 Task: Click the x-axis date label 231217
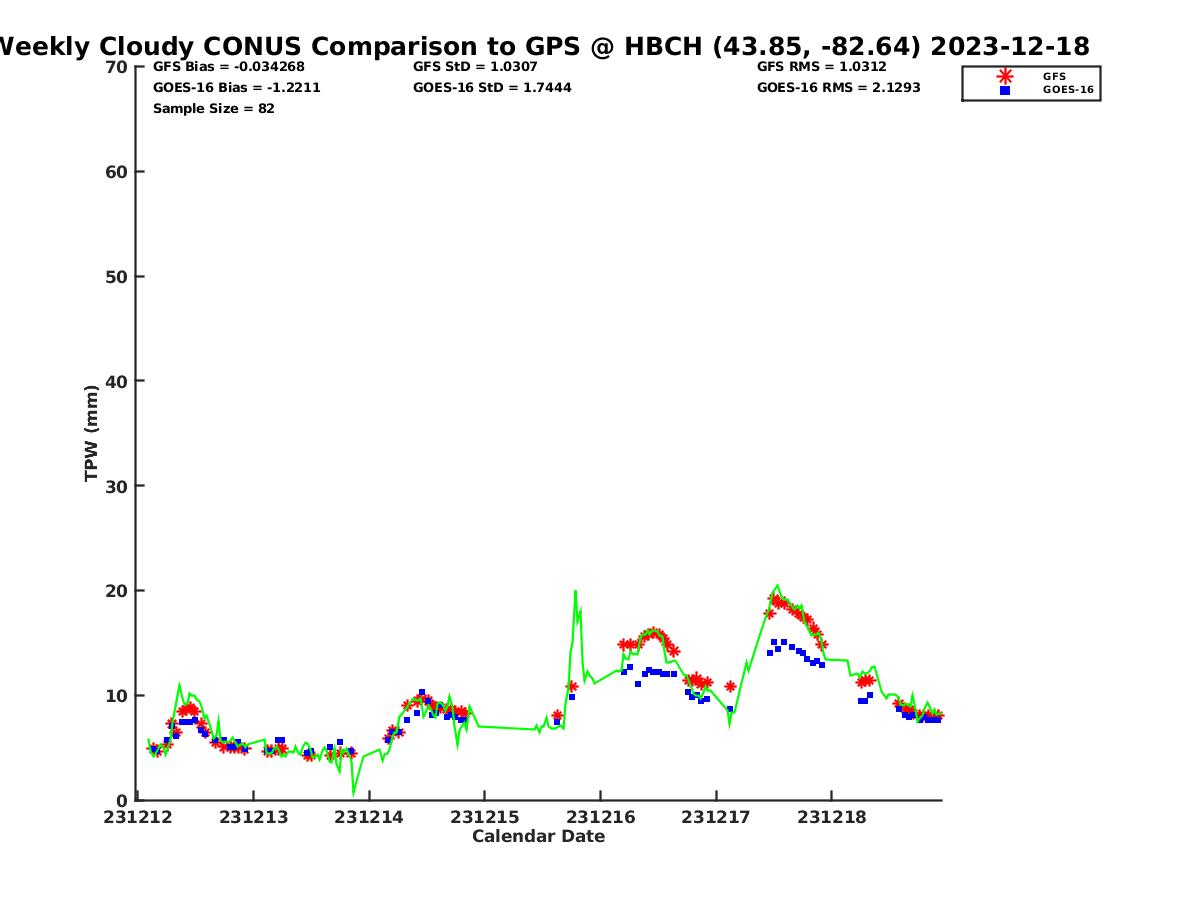click(x=716, y=817)
